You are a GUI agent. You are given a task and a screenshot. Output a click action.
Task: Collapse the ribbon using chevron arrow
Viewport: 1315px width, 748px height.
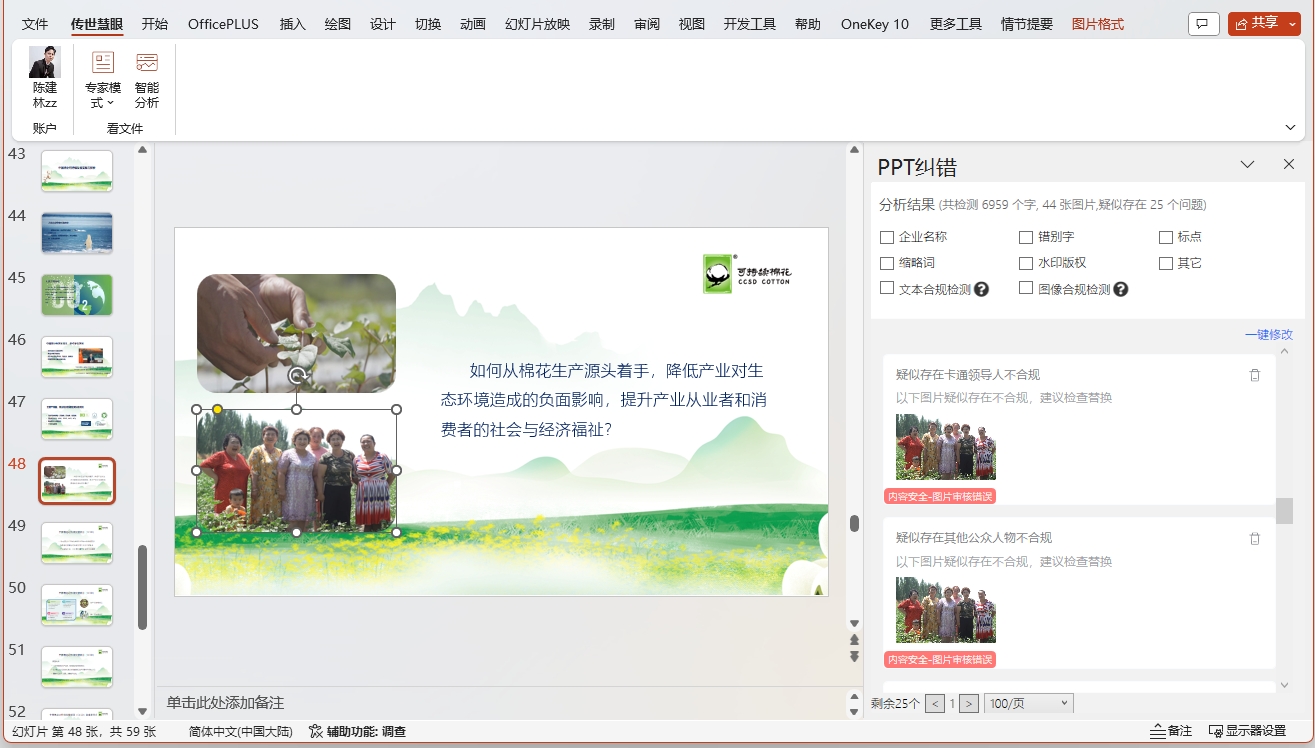click(x=1290, y=127)
